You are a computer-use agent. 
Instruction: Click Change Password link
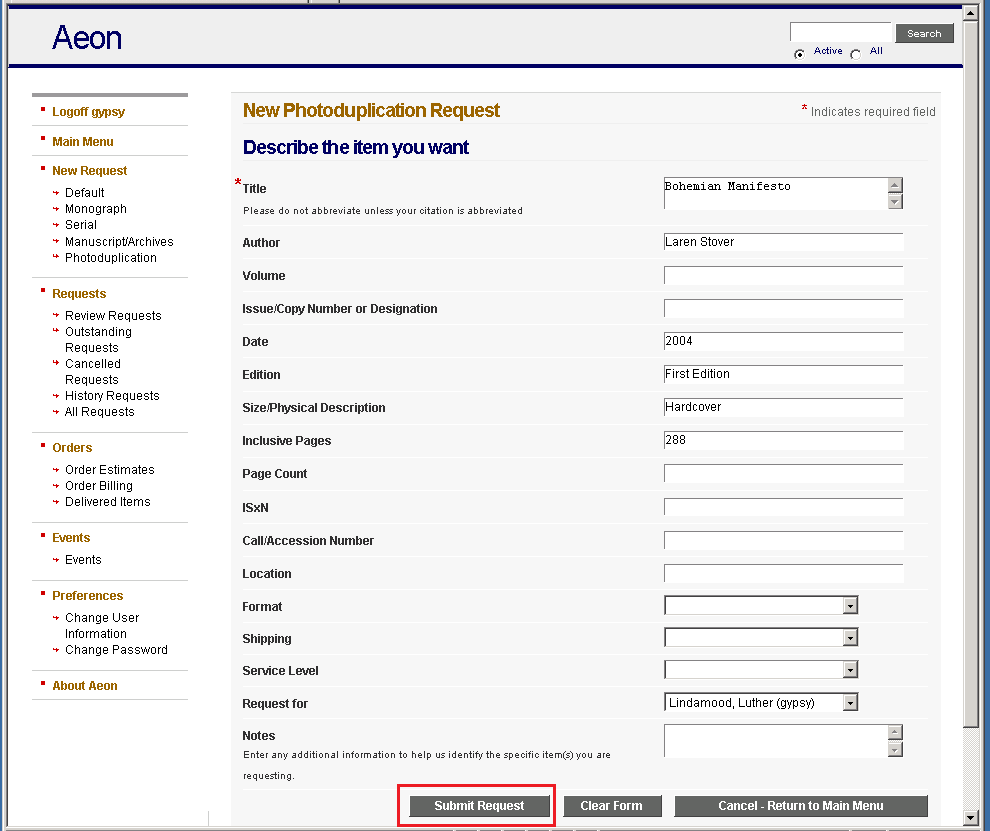click(116, 649)
